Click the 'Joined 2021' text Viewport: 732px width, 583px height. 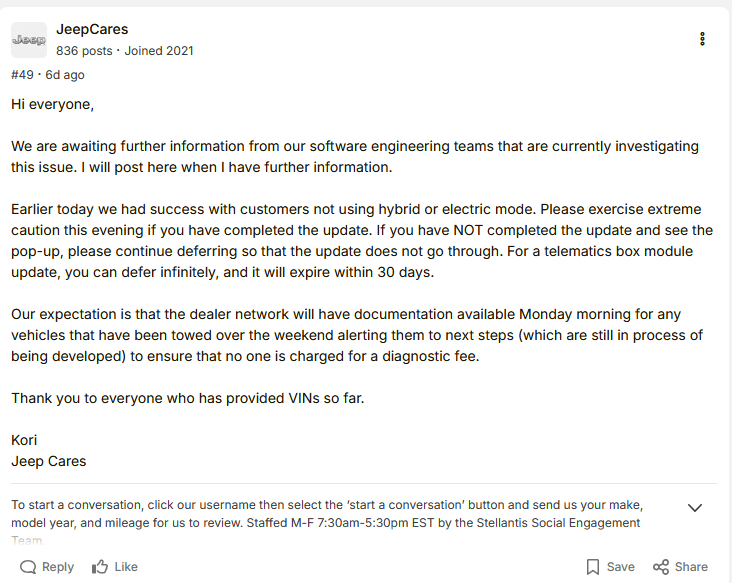pos(159,50)
